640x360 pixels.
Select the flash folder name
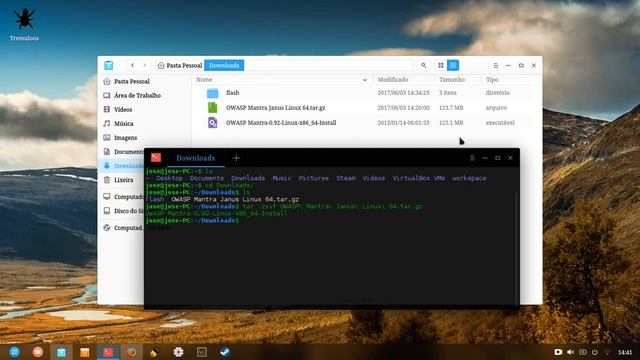tap(233, 93)
